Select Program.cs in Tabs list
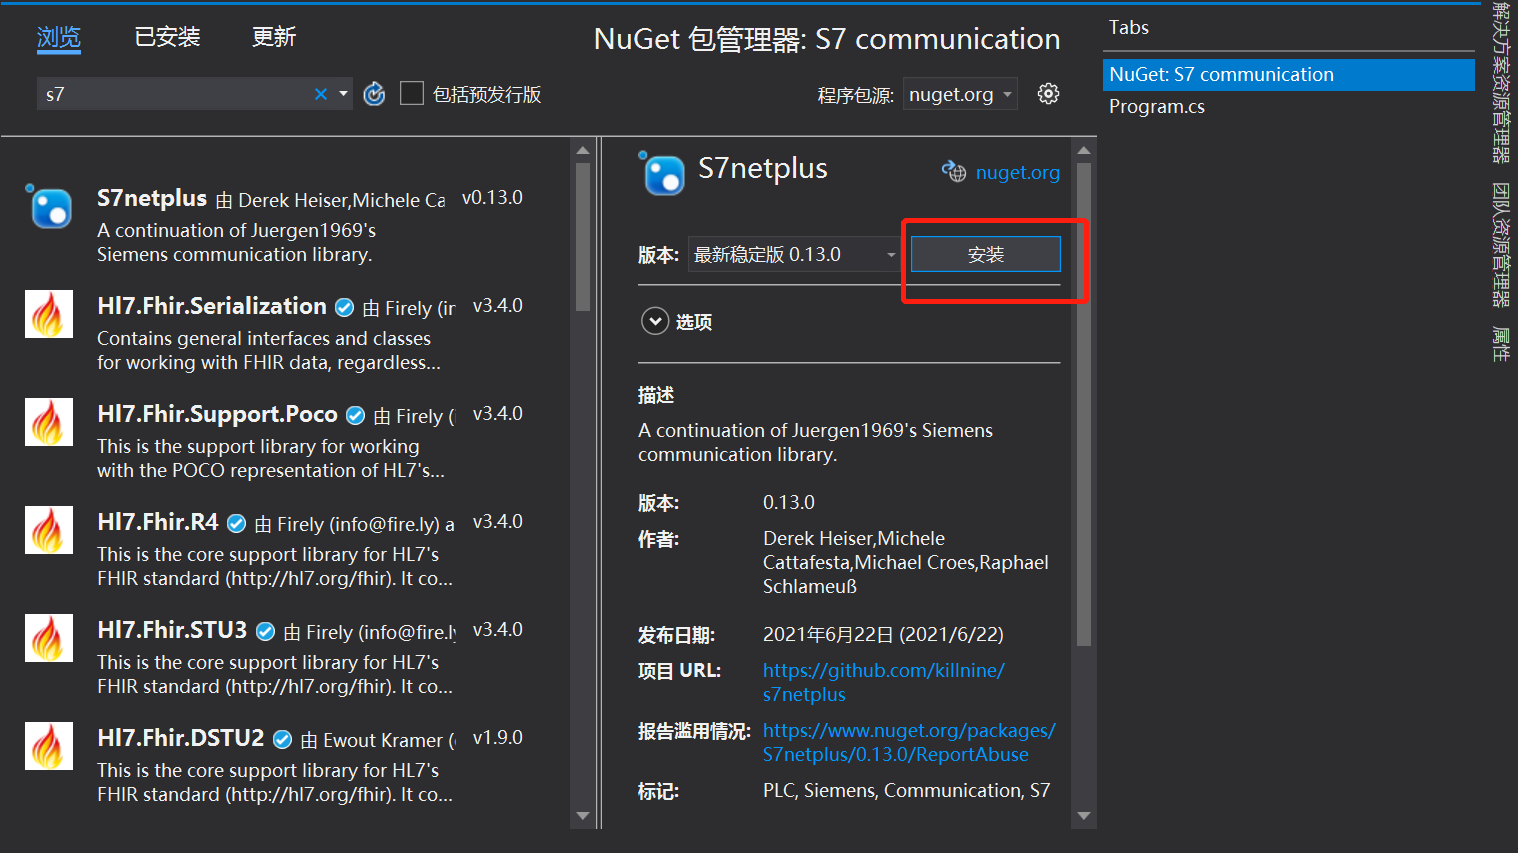The width and height of the screenshot is (1518, 853). pos(1289,107)
